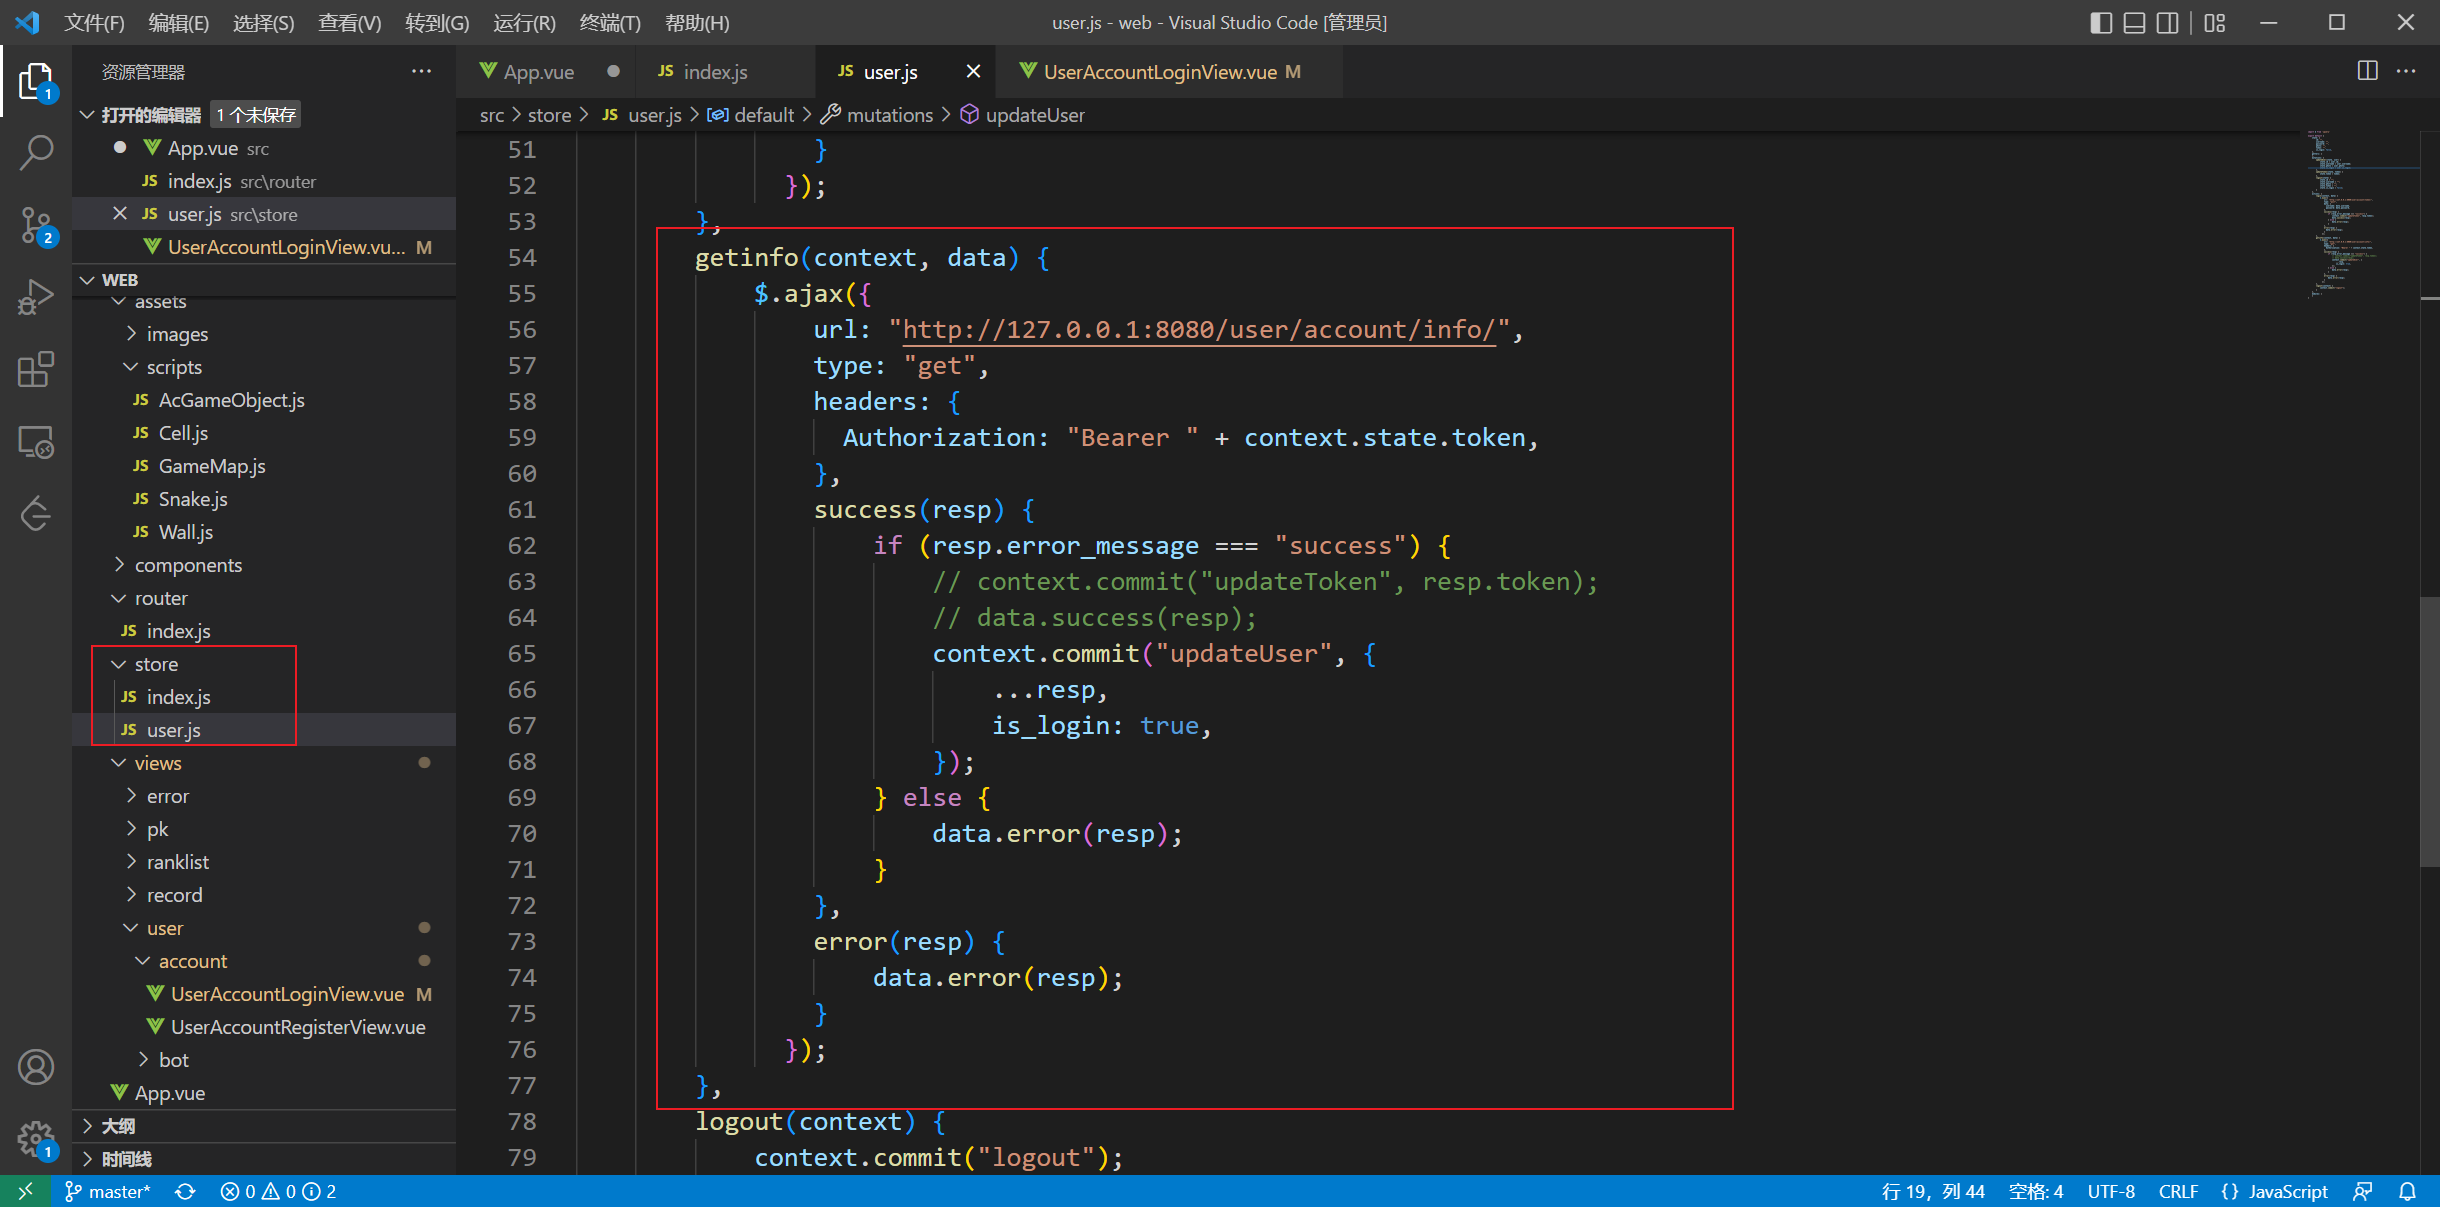
Task: Click the master* branch indicator
Action: coord(108,1191)
